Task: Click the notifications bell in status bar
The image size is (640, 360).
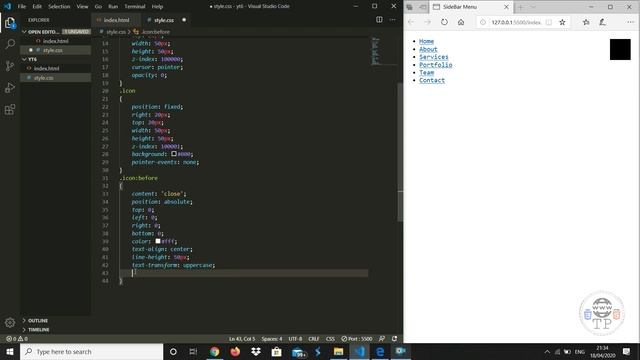Action: pyautogui.click(x=394, y=339)
